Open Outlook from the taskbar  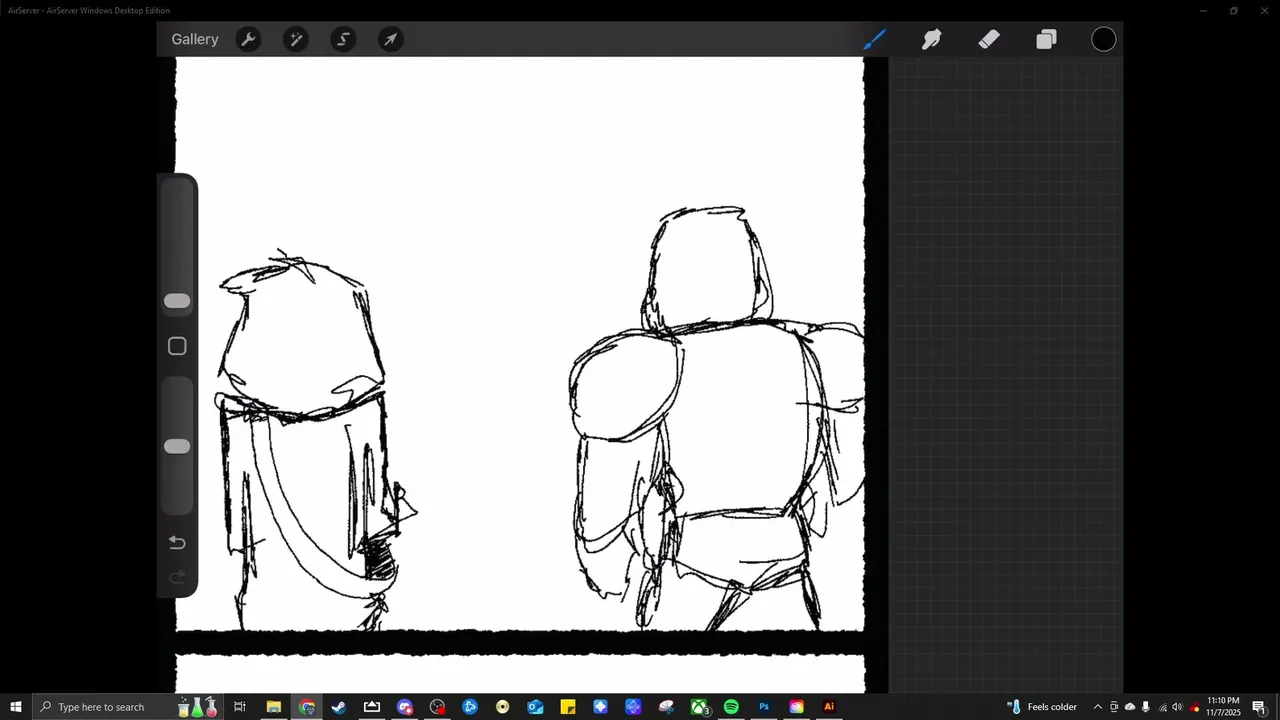pyautogui.click(x=535, y=707)
